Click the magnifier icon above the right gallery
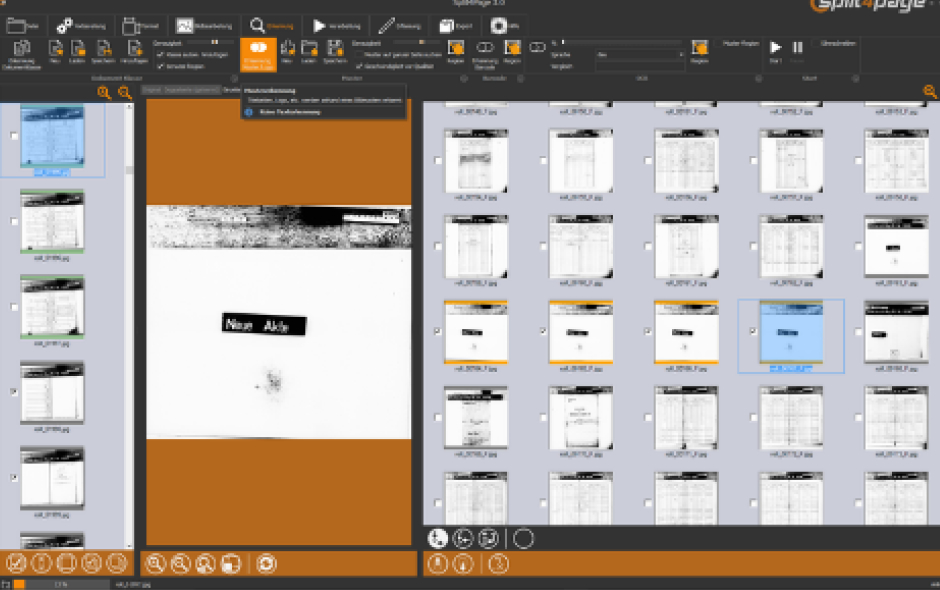 [930, 92]
